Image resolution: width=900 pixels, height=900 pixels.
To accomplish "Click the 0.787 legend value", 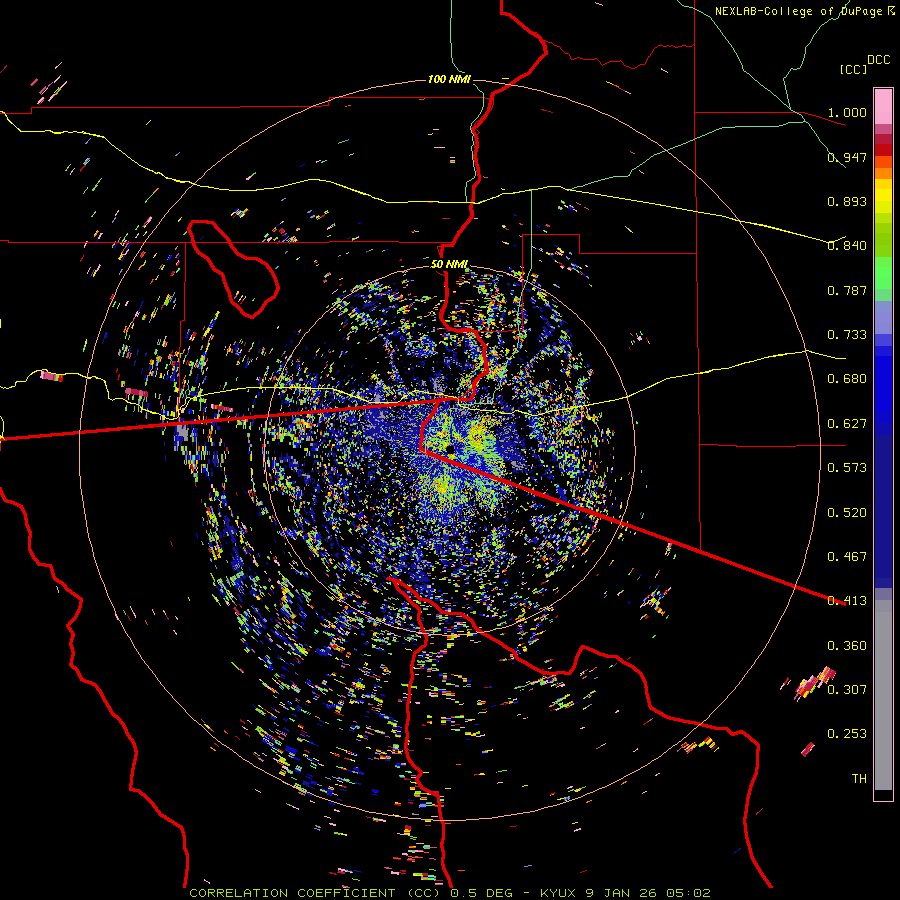I will click(x=847, y=290).
